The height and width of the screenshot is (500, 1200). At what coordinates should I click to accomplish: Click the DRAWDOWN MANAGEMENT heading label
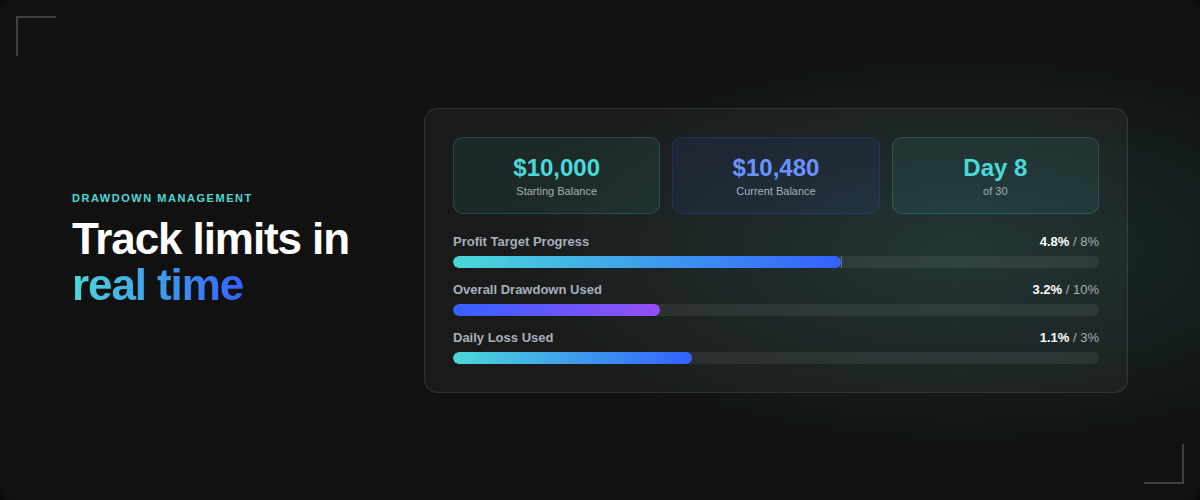click(162, 198)
